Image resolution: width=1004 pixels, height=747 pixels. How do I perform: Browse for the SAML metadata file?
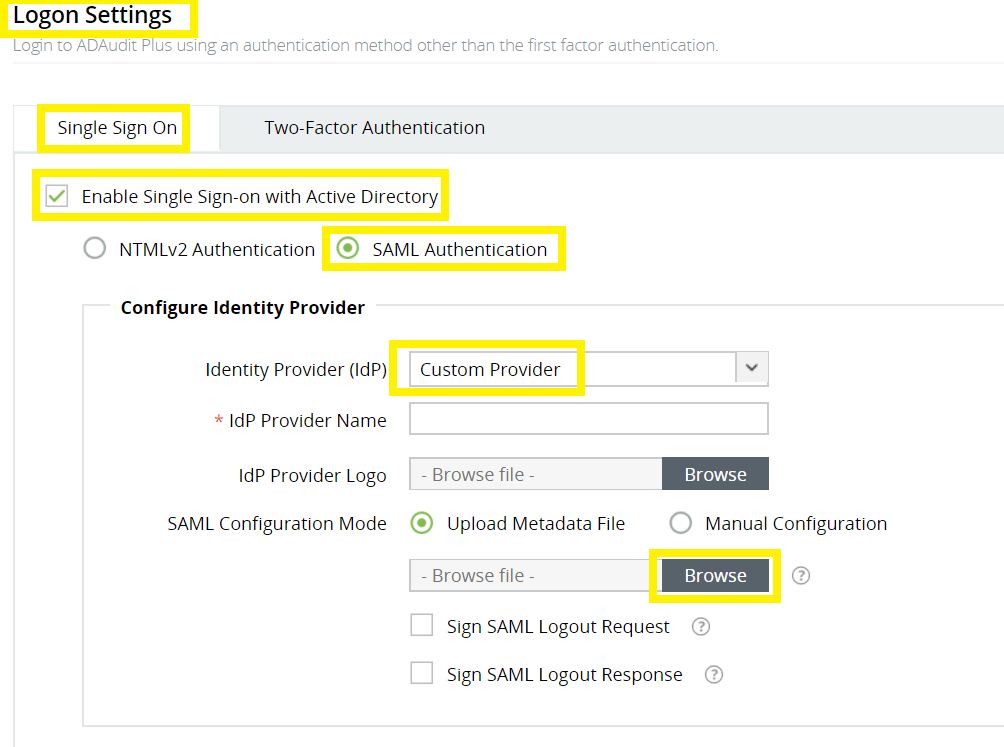click(715, 575)
